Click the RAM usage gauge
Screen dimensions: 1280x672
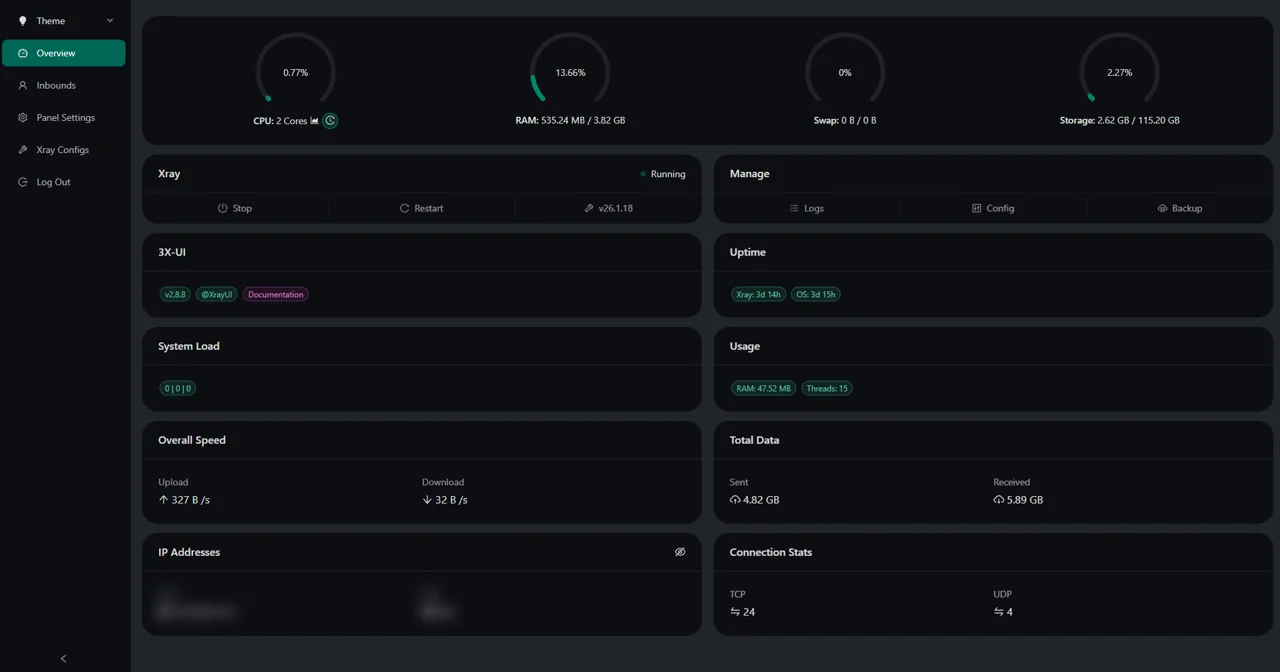pyautogui.click(x=570, y=72)
